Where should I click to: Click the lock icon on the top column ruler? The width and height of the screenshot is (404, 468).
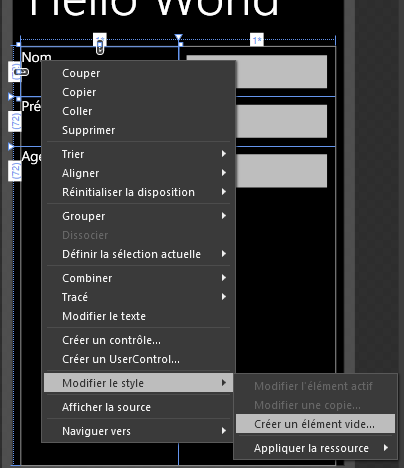coord(100,47)
